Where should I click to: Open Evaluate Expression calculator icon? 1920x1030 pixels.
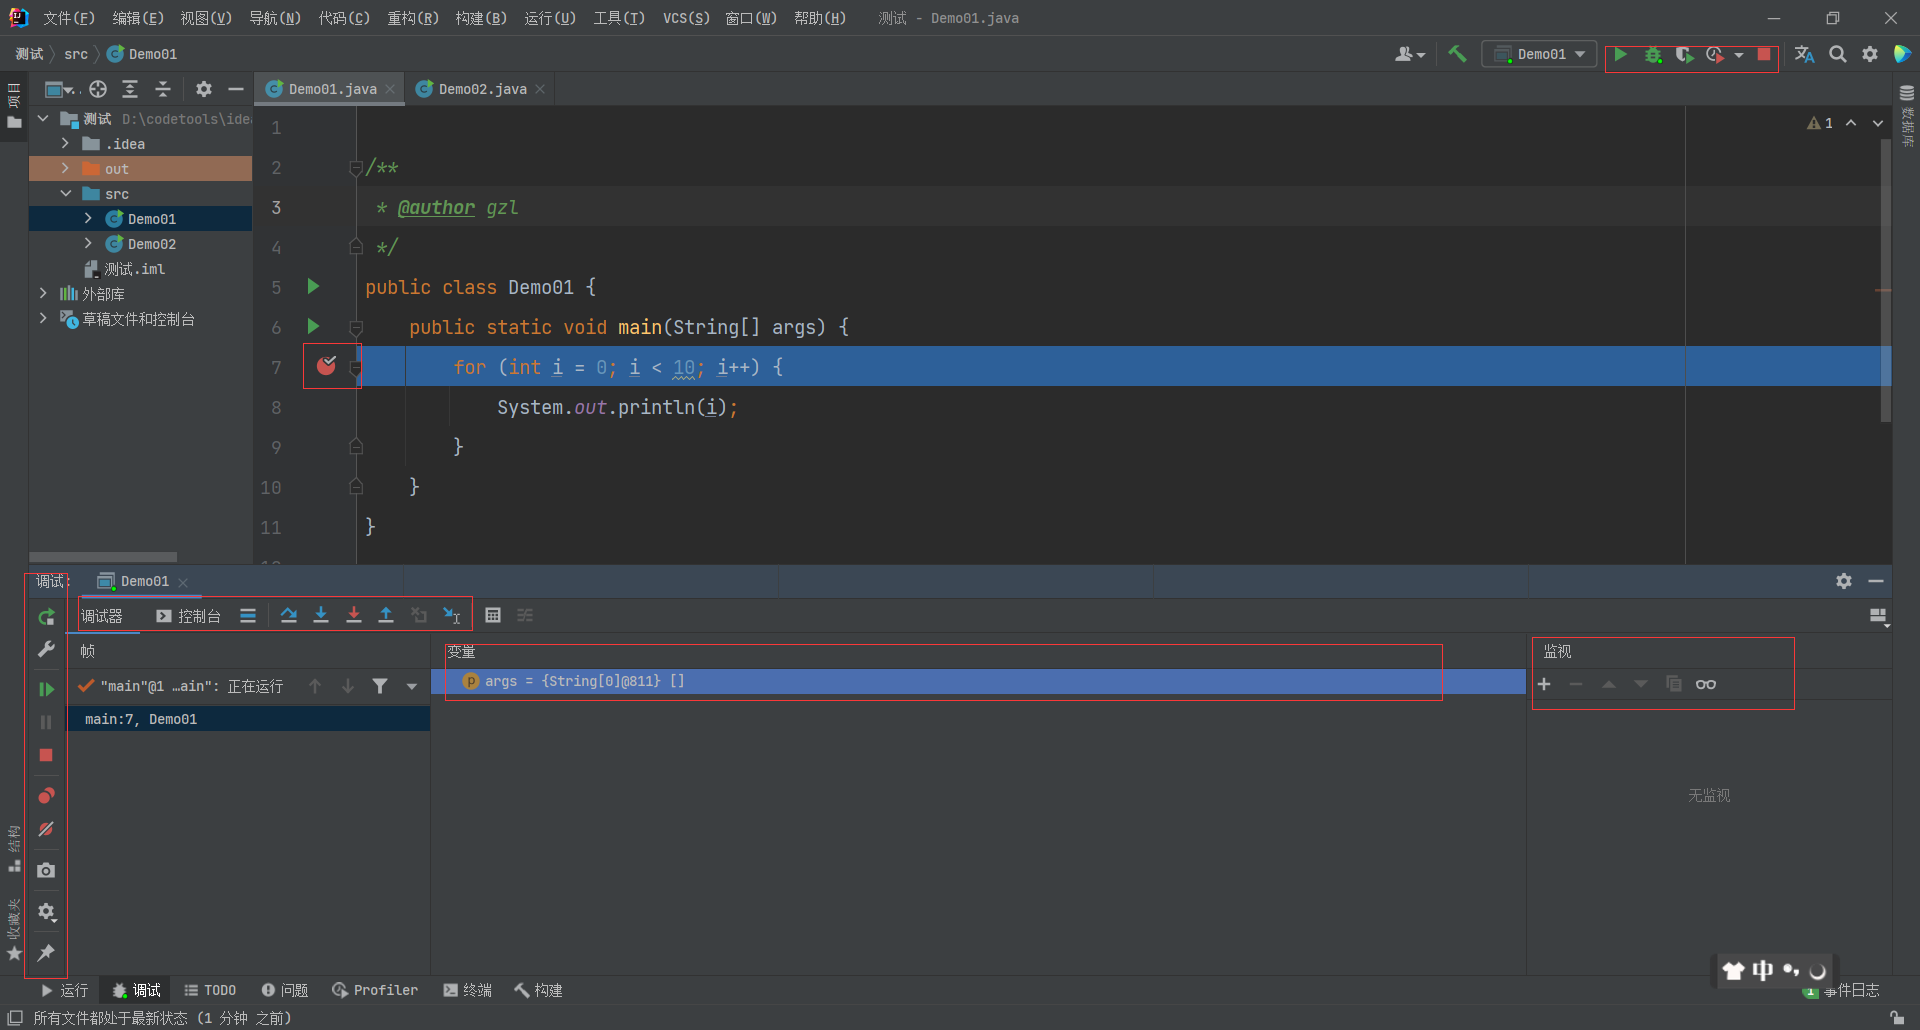493,615
